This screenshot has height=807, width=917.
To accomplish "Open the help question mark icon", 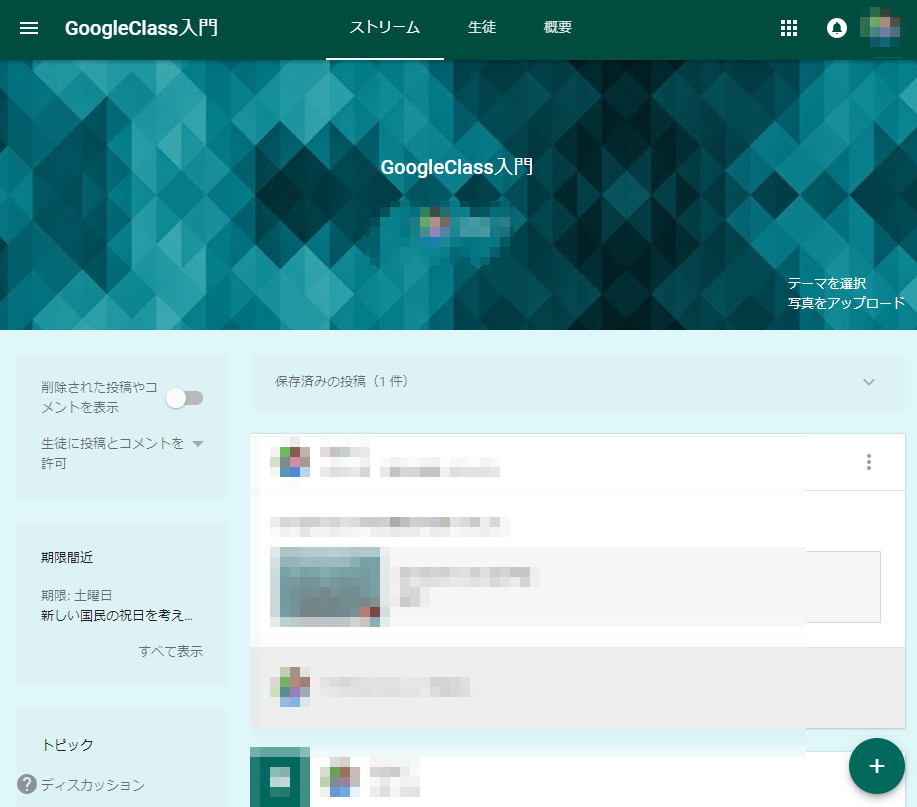I will tap(26, 784).
